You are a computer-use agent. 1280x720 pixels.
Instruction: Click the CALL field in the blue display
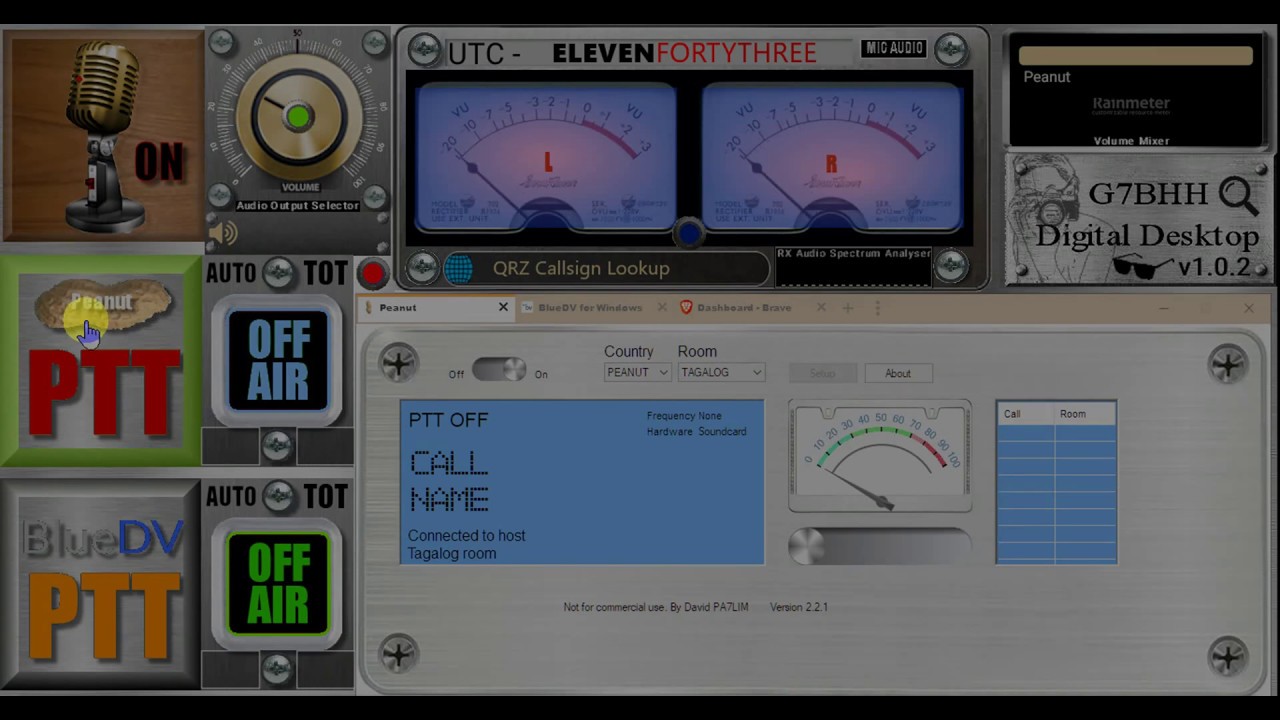(449, 463)
